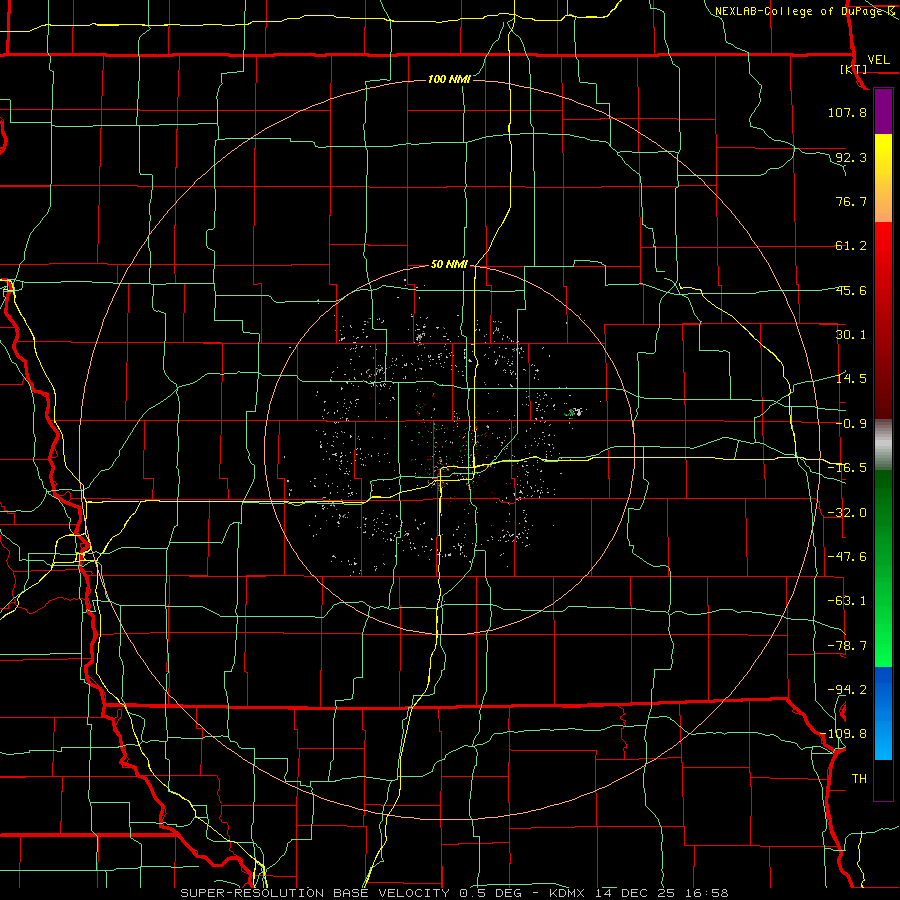The width and height of the screenshot is (900, 900).
Task: Click the purple segment of the color bar
Action: (x=883, y=112)
